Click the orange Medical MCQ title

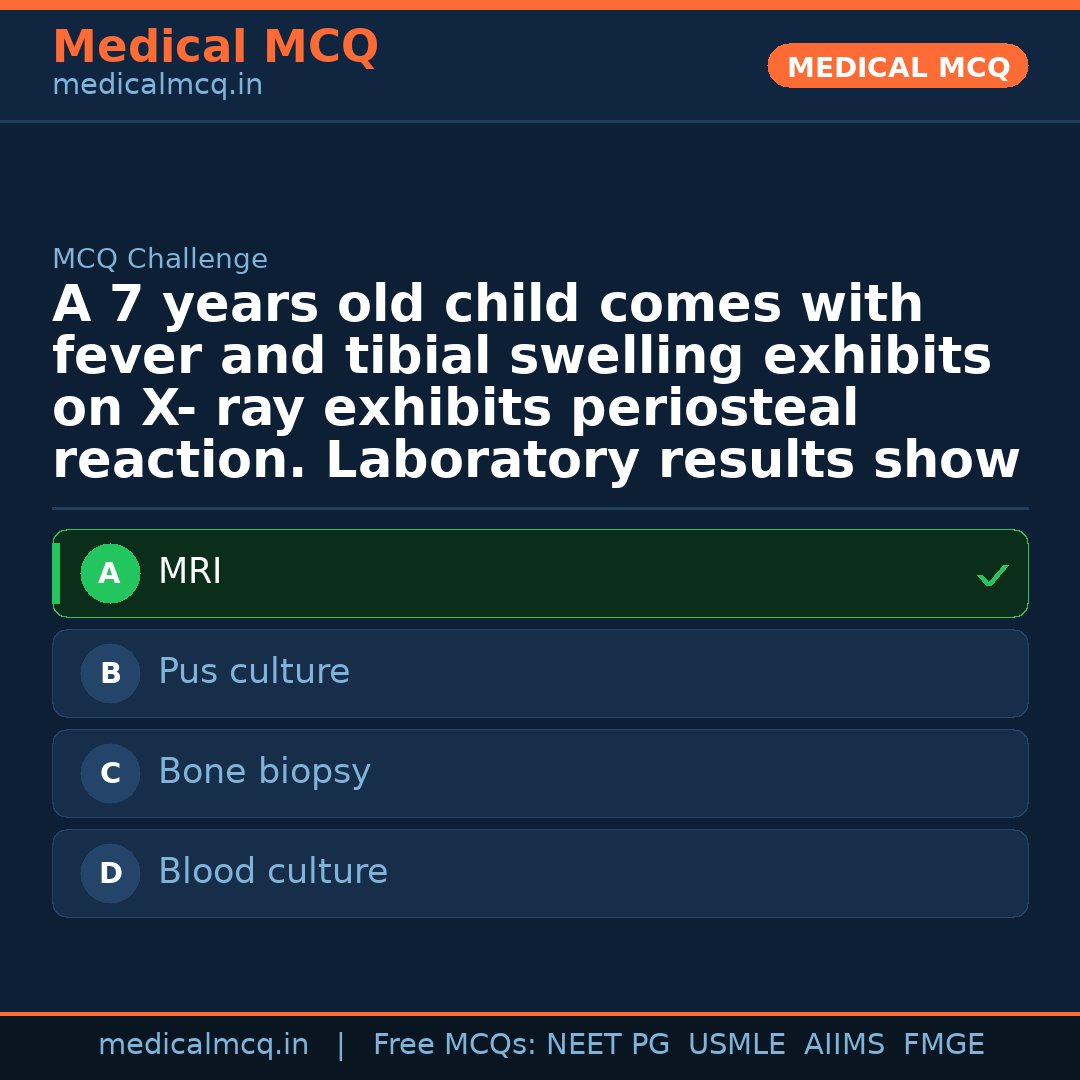click(215, 47)
